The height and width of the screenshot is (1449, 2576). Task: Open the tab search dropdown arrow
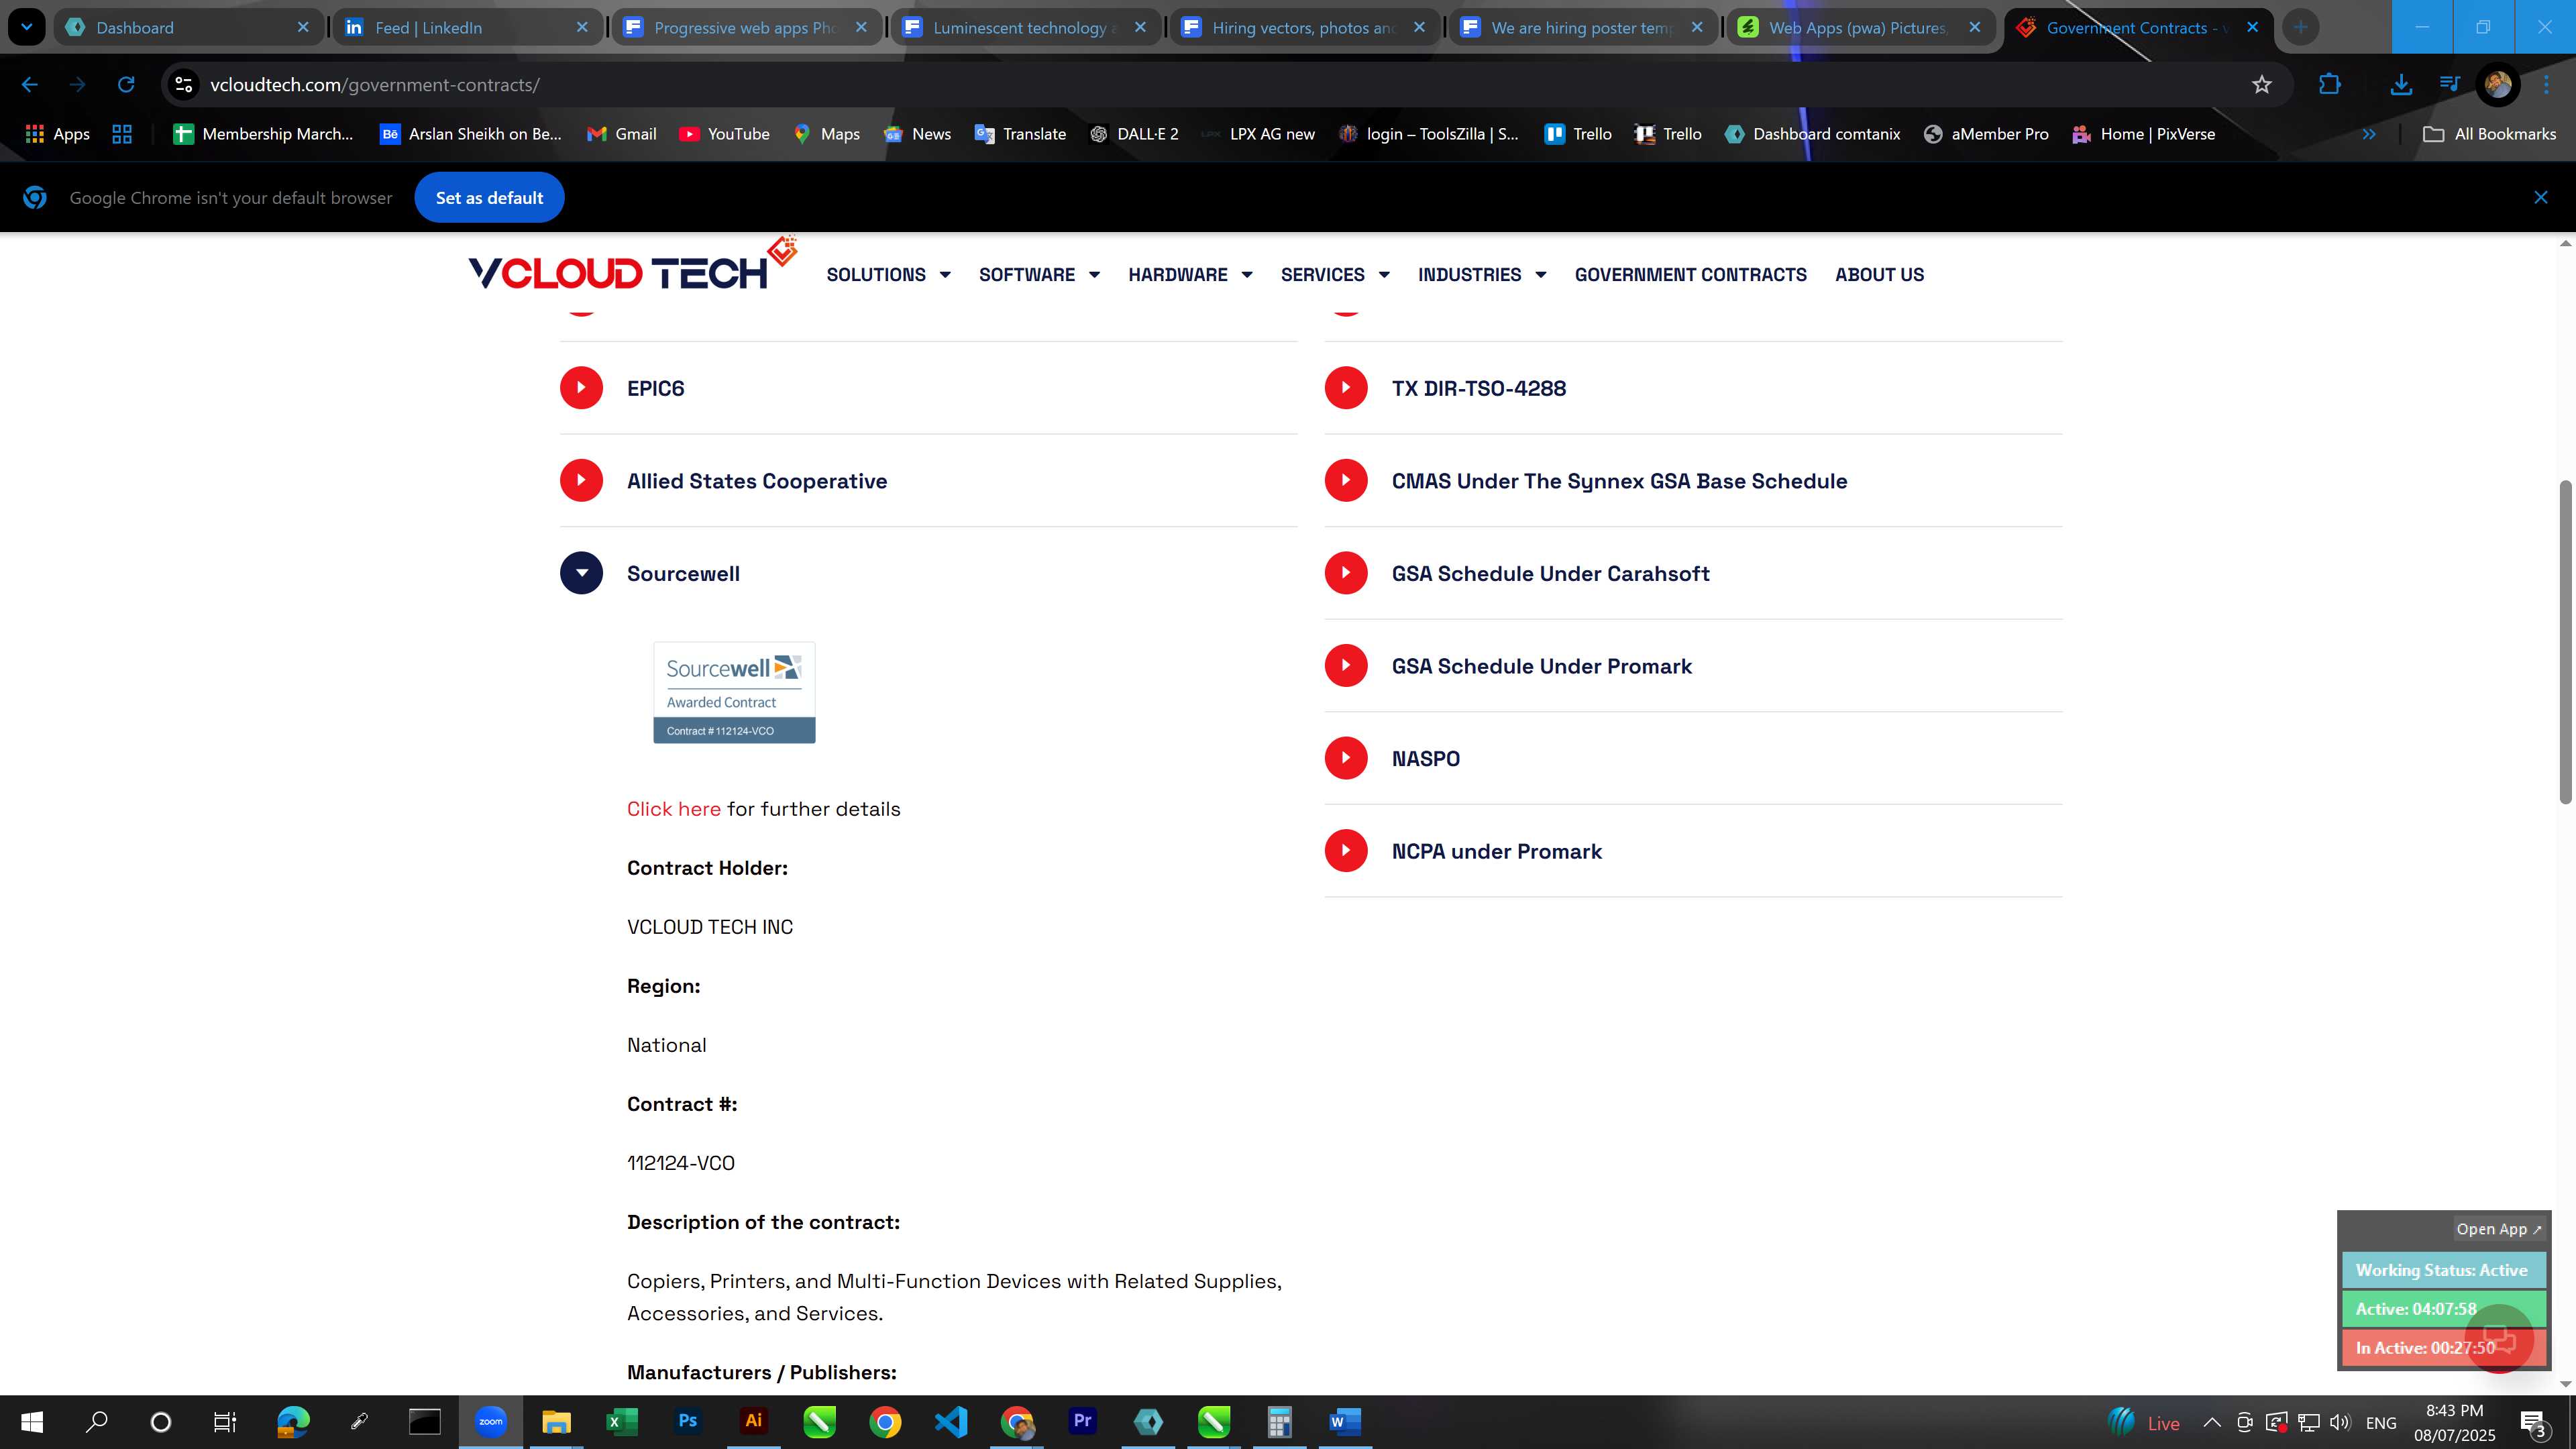26,27
